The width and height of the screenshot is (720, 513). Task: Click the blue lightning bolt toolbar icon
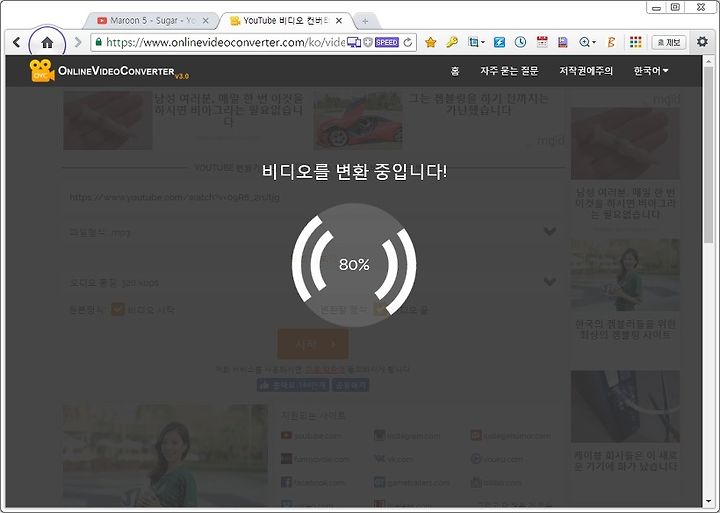pyautogui.click(x=499, y=42)
